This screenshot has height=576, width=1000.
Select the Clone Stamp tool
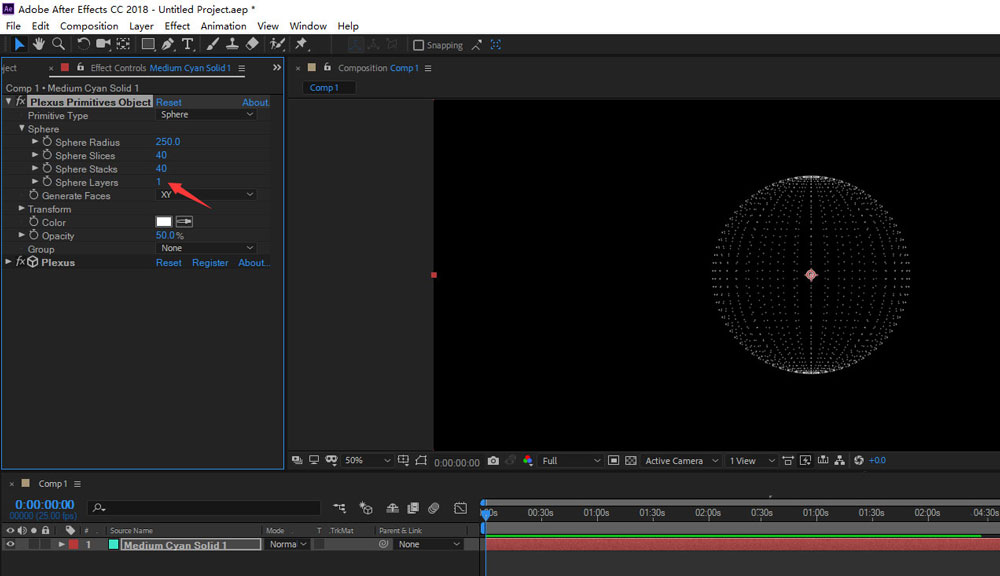click(232, 44)
